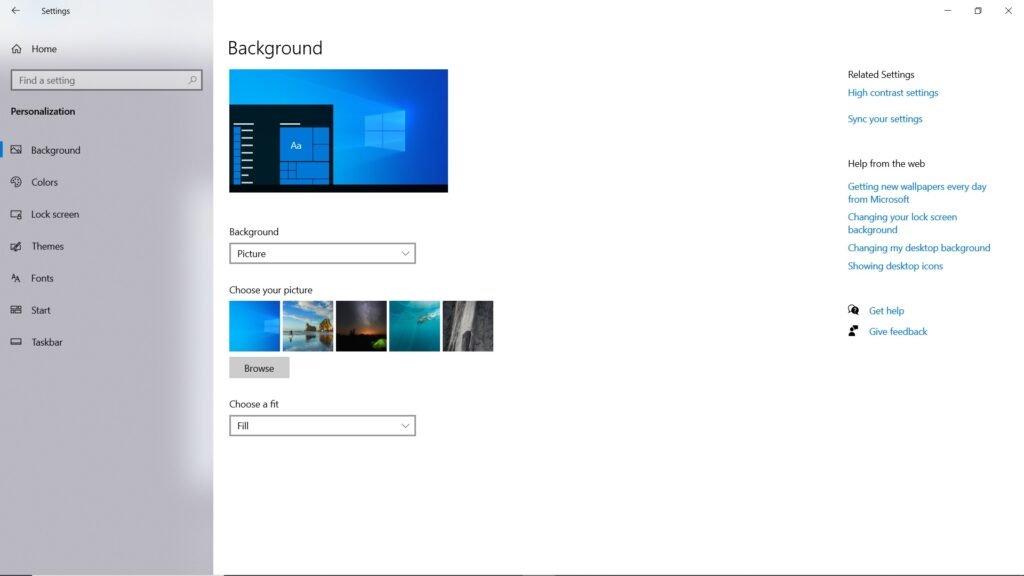
Task: Click the Browse button
Action: tap(259, 368)
